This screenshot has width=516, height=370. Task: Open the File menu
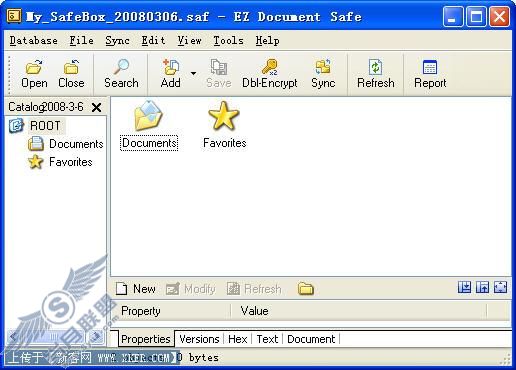coord(81,41)
